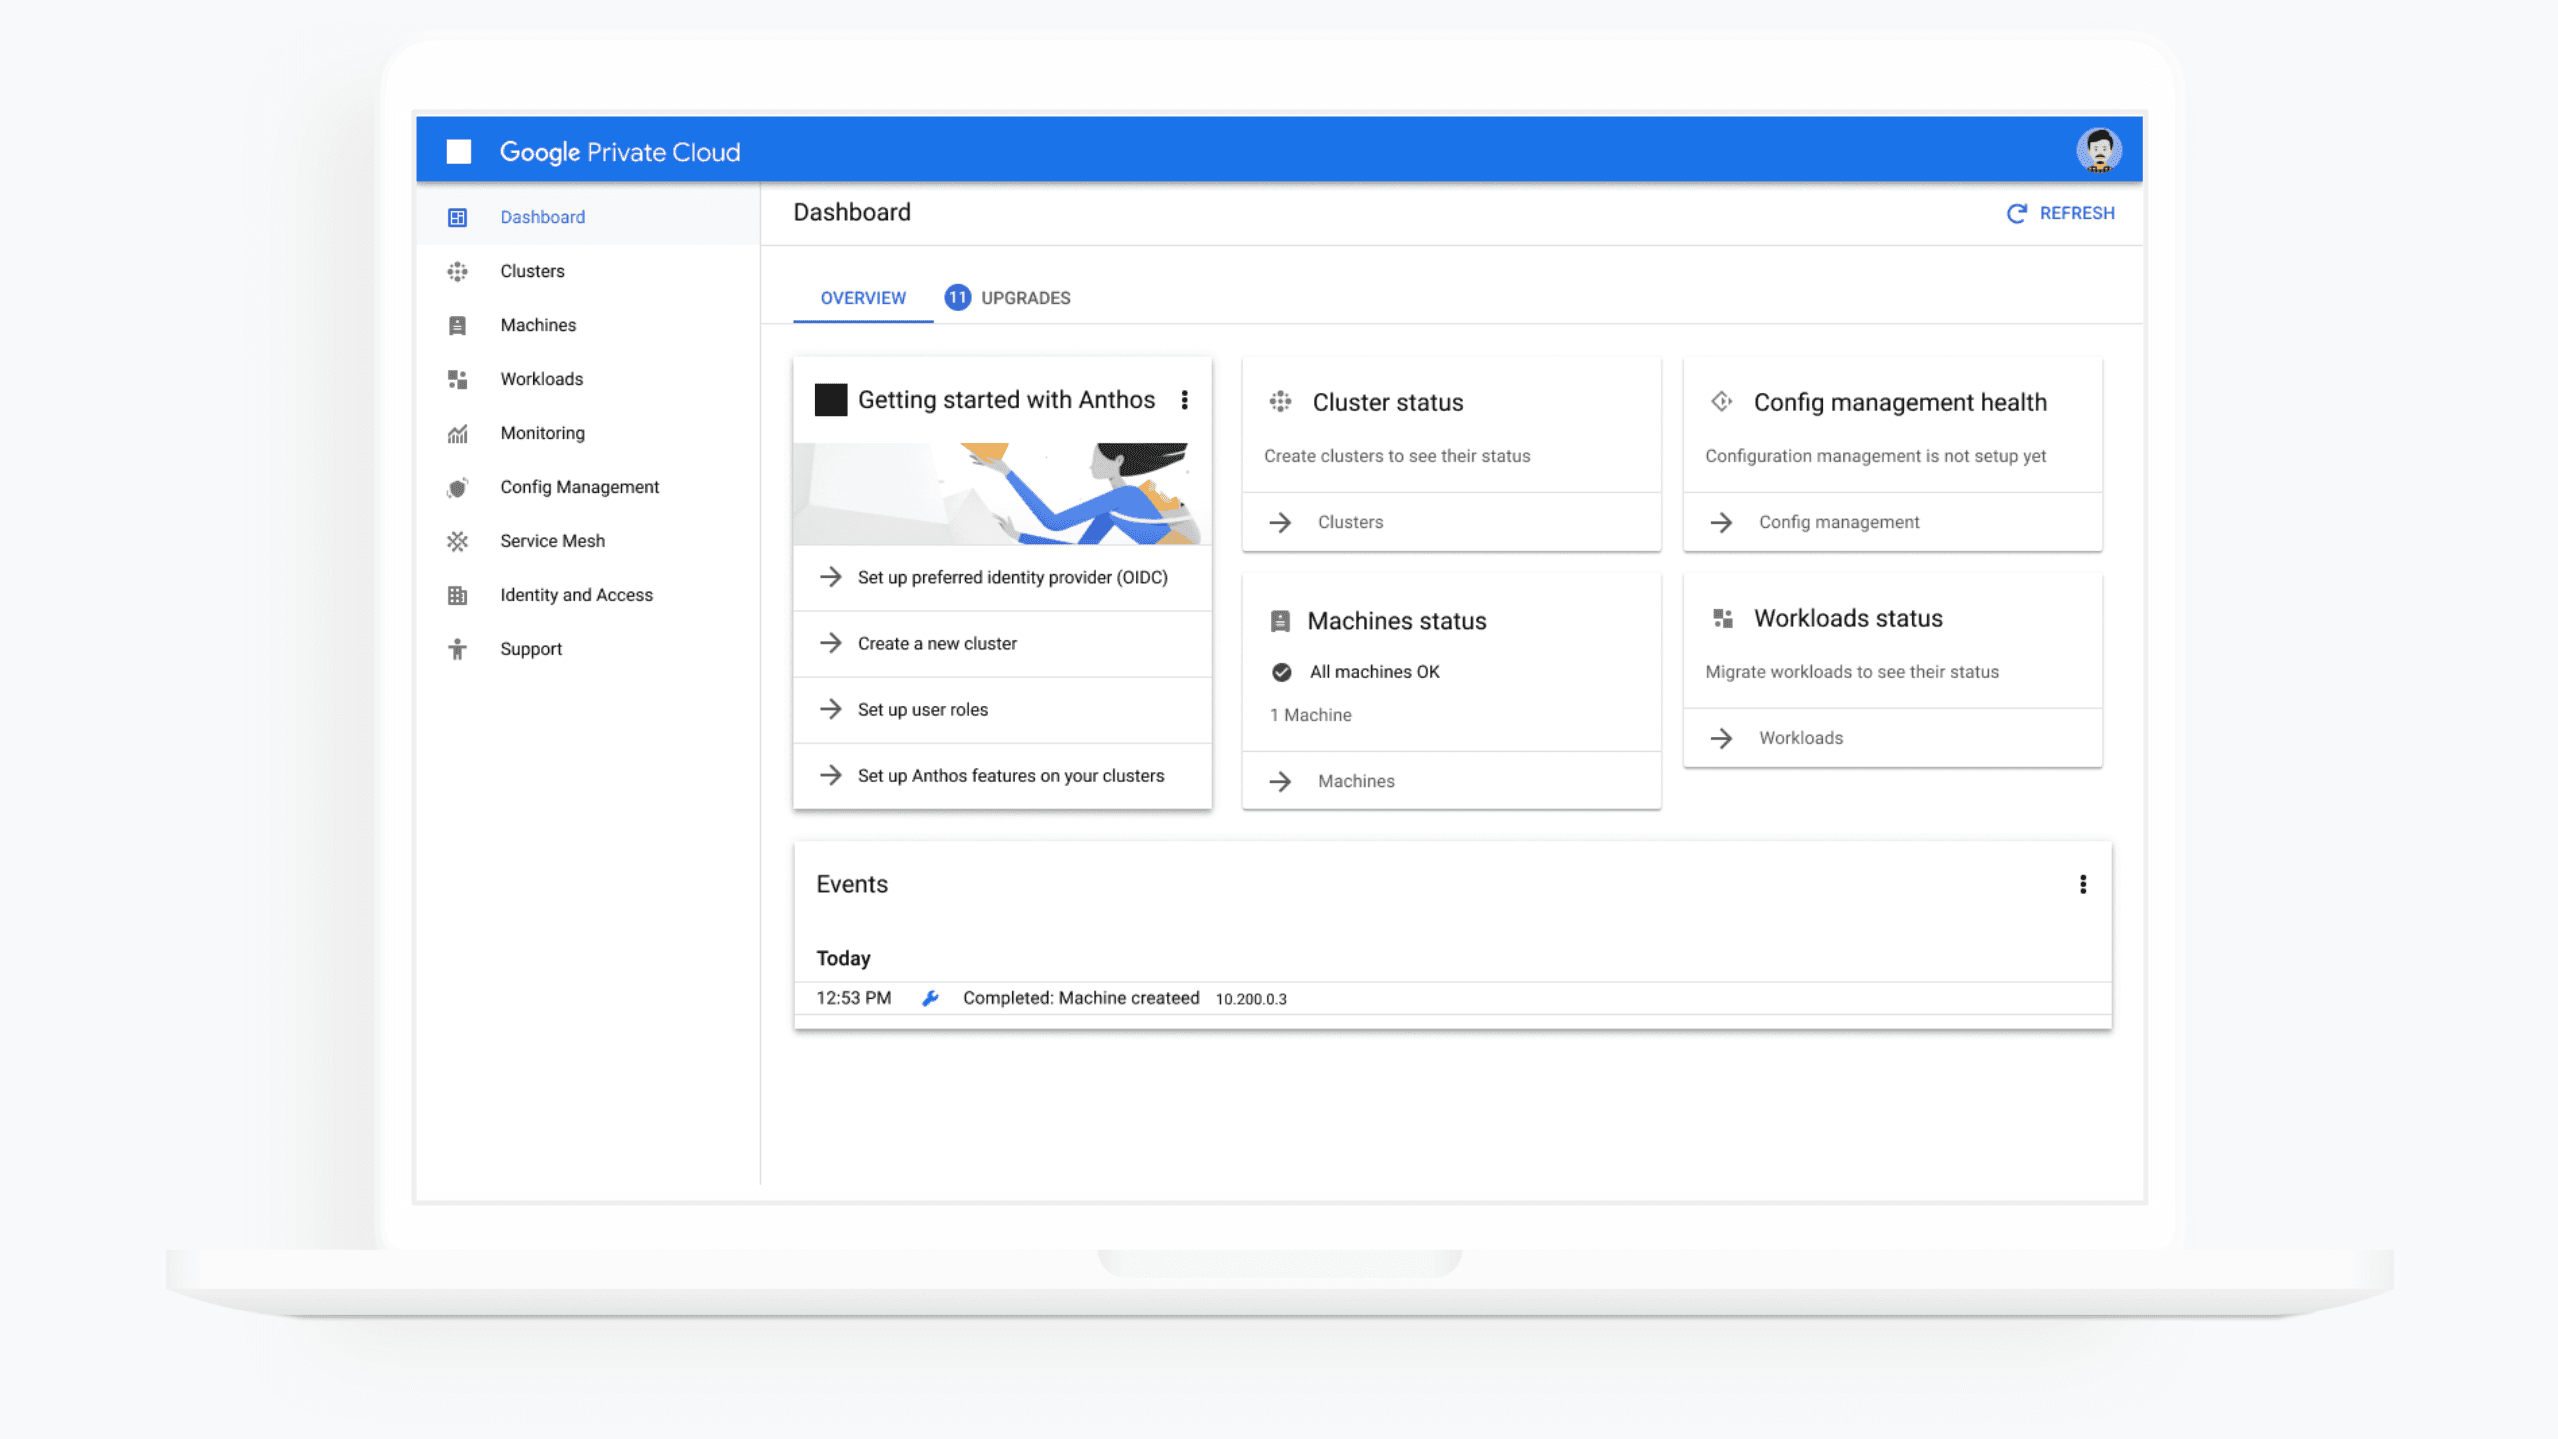
Task: Click the Service Mesh icon
Action: [x=457, y=541]
